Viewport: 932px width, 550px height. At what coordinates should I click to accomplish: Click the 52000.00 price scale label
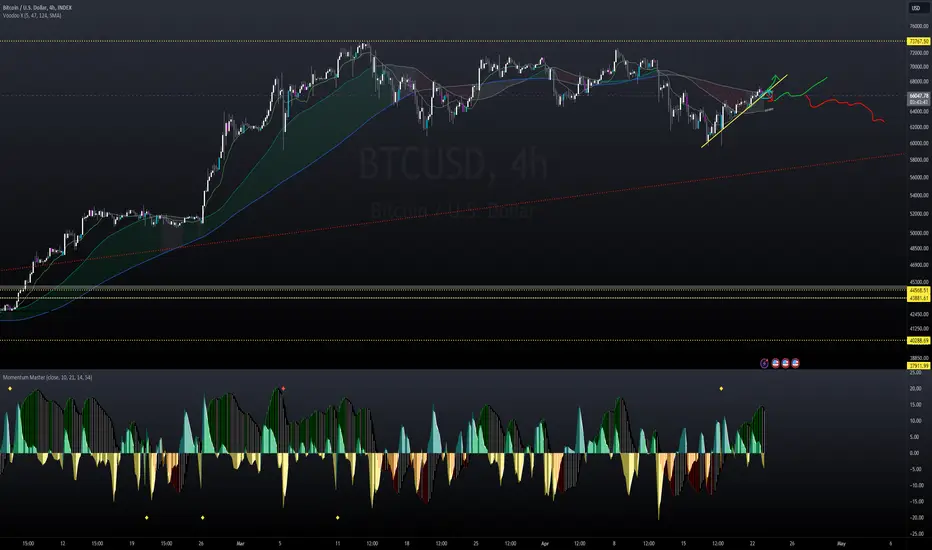[918, 213]
